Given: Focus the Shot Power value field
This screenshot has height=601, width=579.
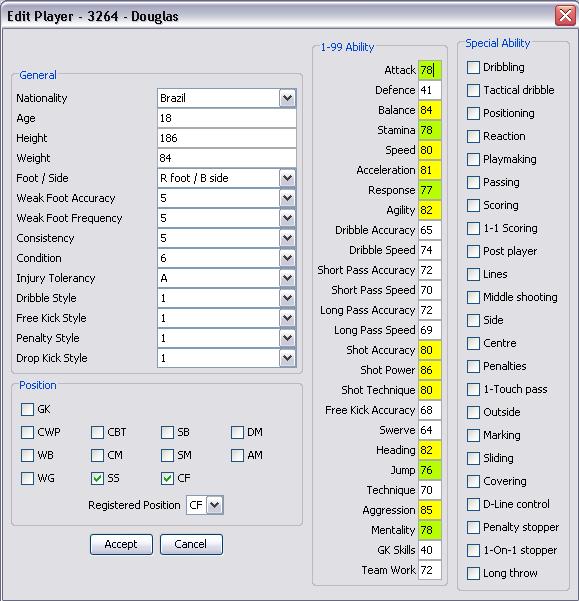Looking at the screenshot, I should (x=430, y=370).
